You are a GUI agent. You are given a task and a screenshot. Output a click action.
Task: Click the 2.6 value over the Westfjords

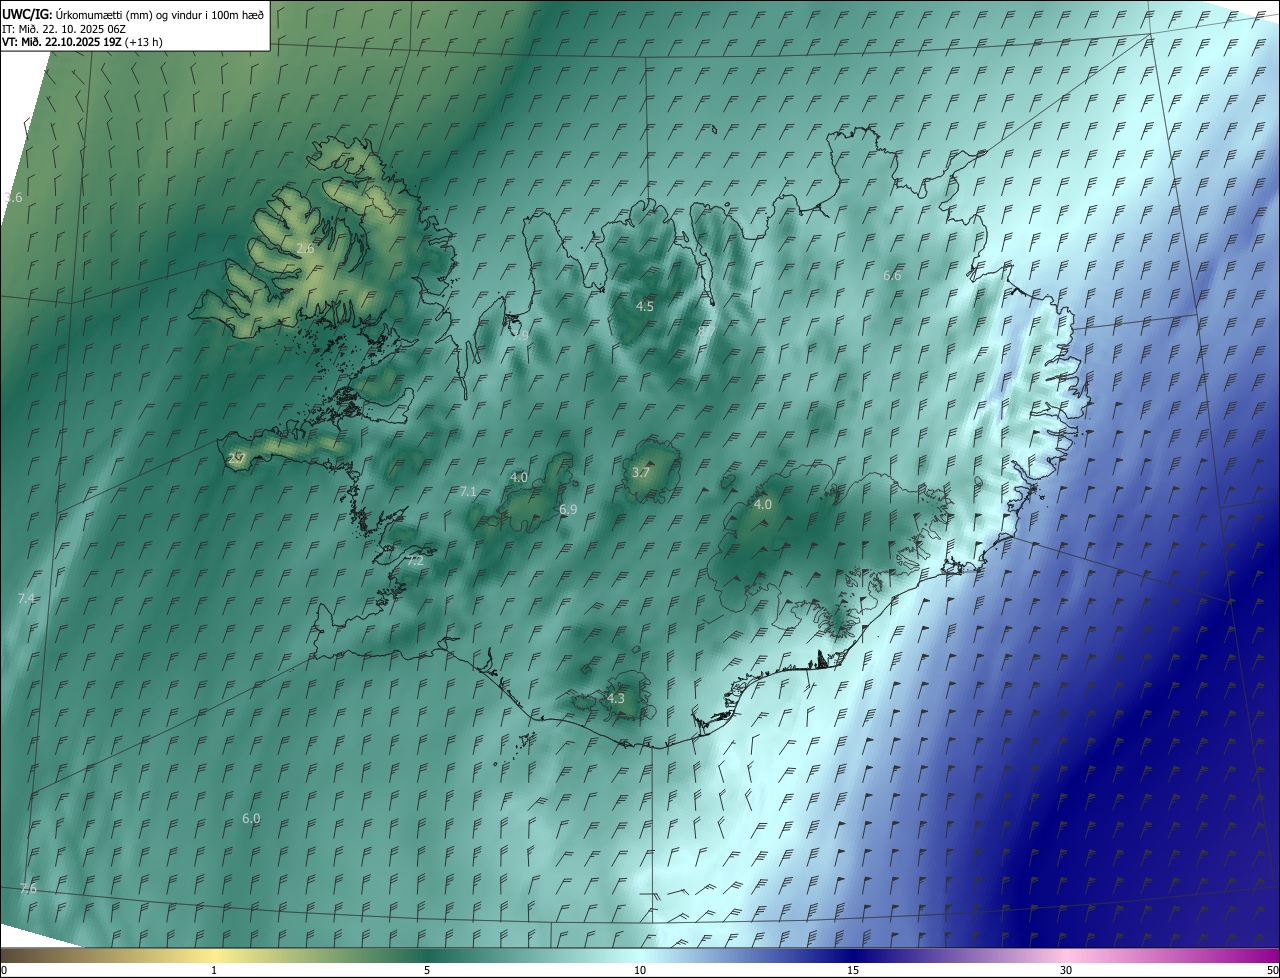[306, 249]
